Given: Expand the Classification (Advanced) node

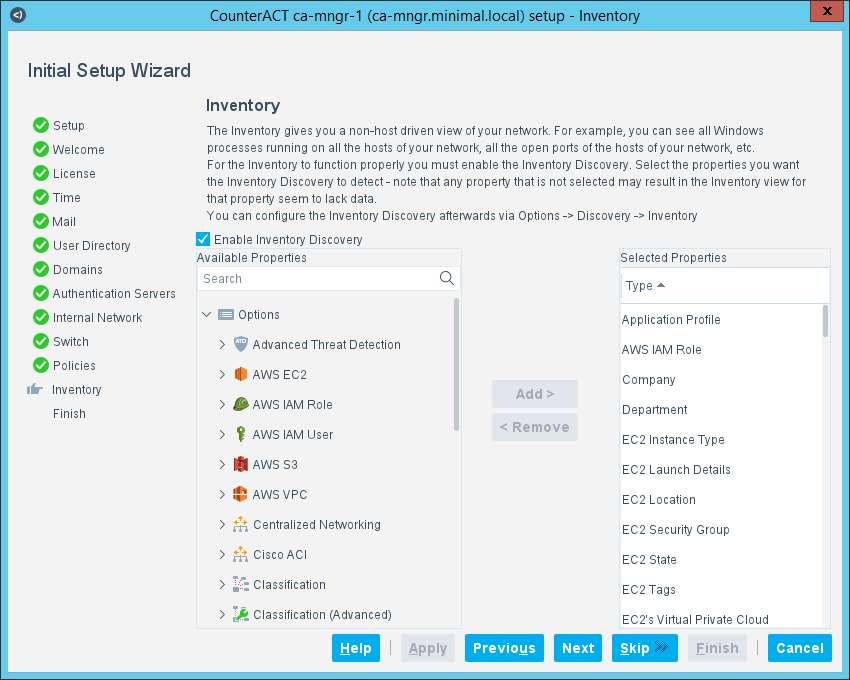Looking at the screenshot, I should (x=222, y=614).
